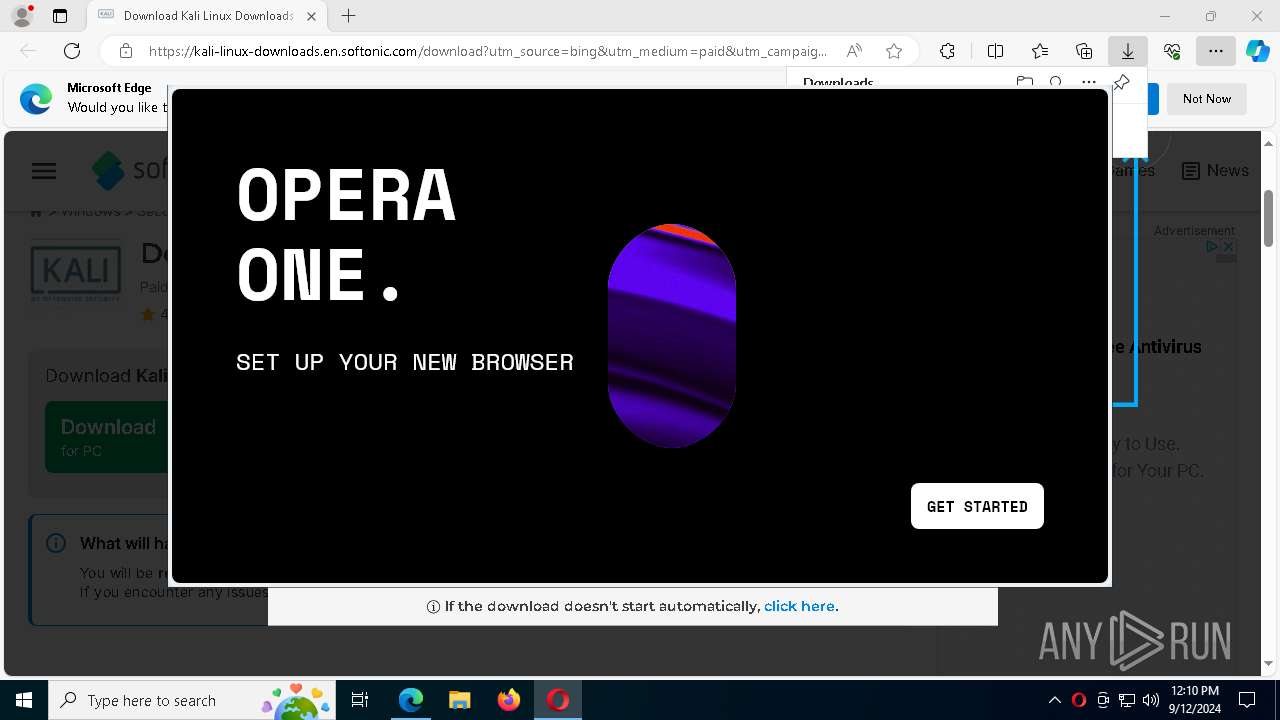Open the clock showing 12:10 PM
This screenshot has width=1280, height=720.
point(1194,700)
